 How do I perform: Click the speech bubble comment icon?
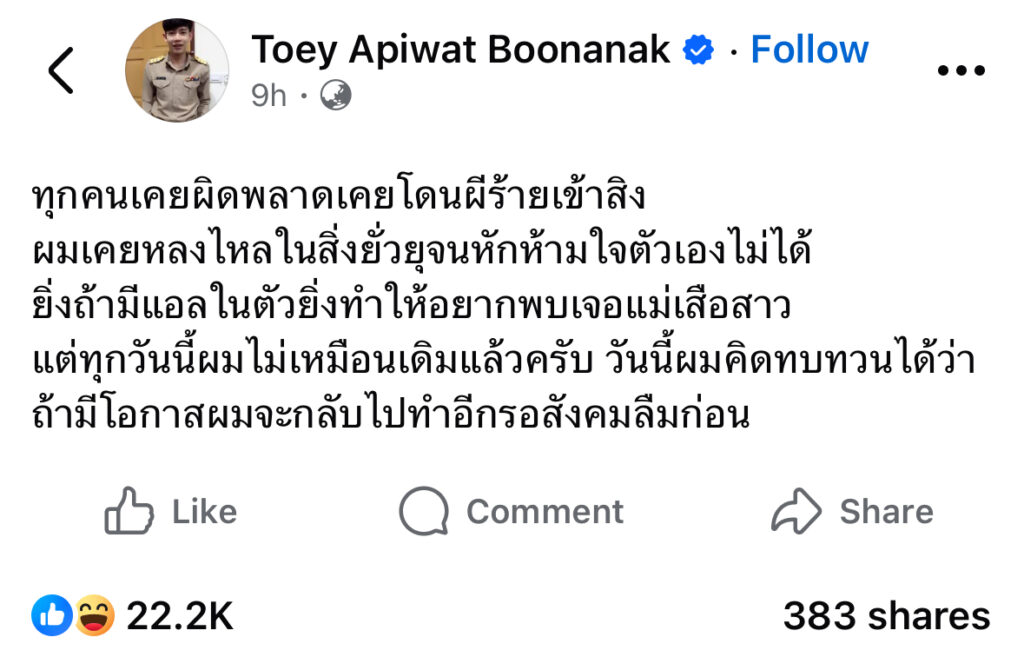point(423,511)
